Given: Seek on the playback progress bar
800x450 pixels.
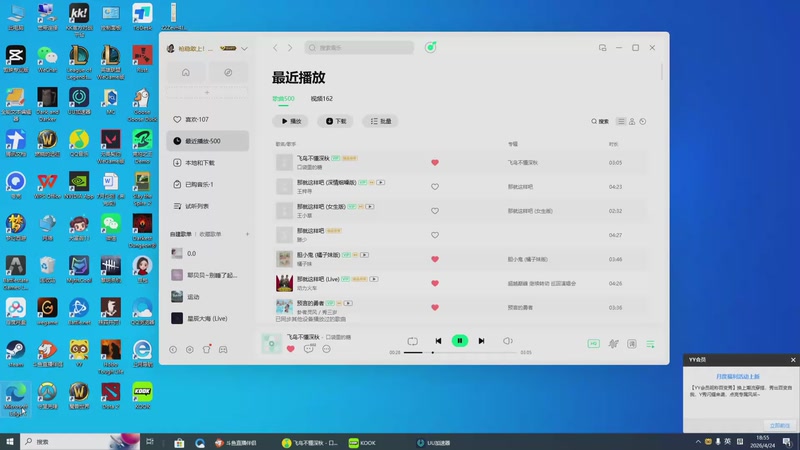Looking at the screenshot, I should tap(460, 353).
